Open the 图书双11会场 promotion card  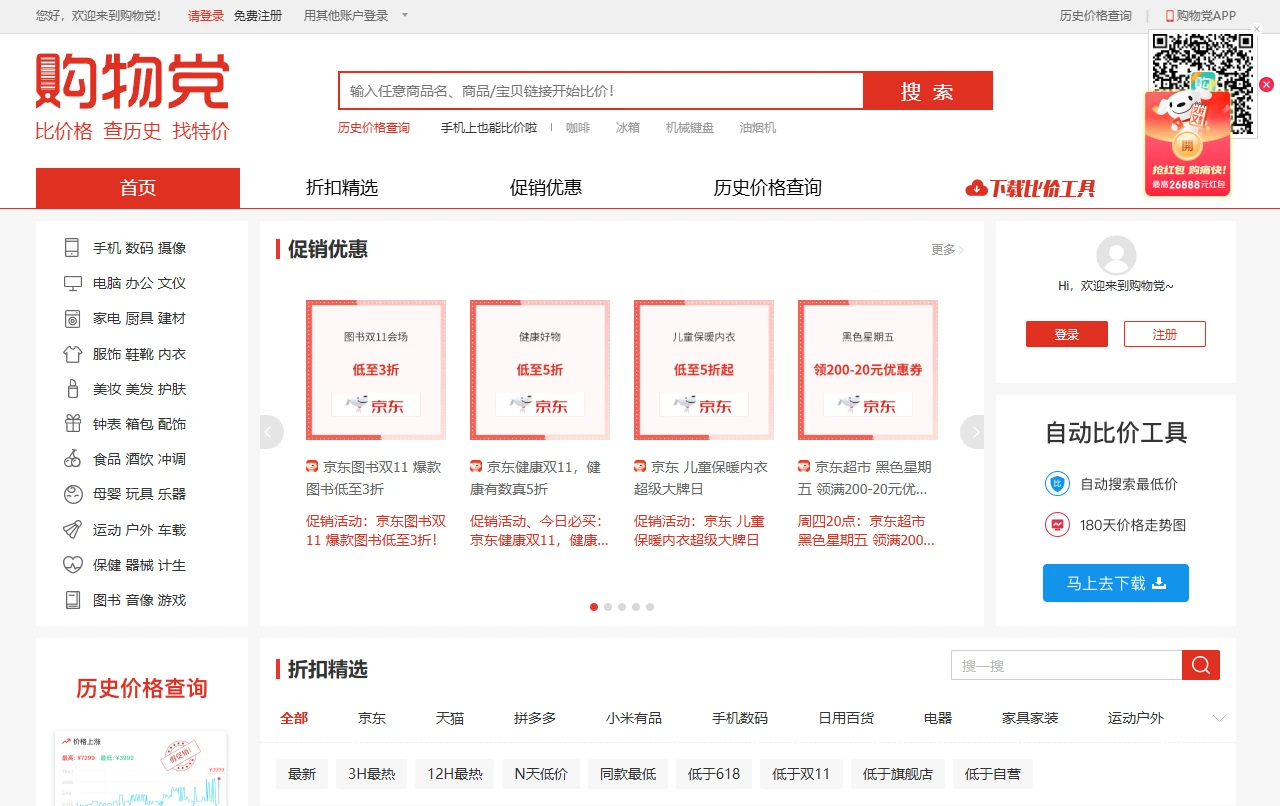tap(376, 370)
